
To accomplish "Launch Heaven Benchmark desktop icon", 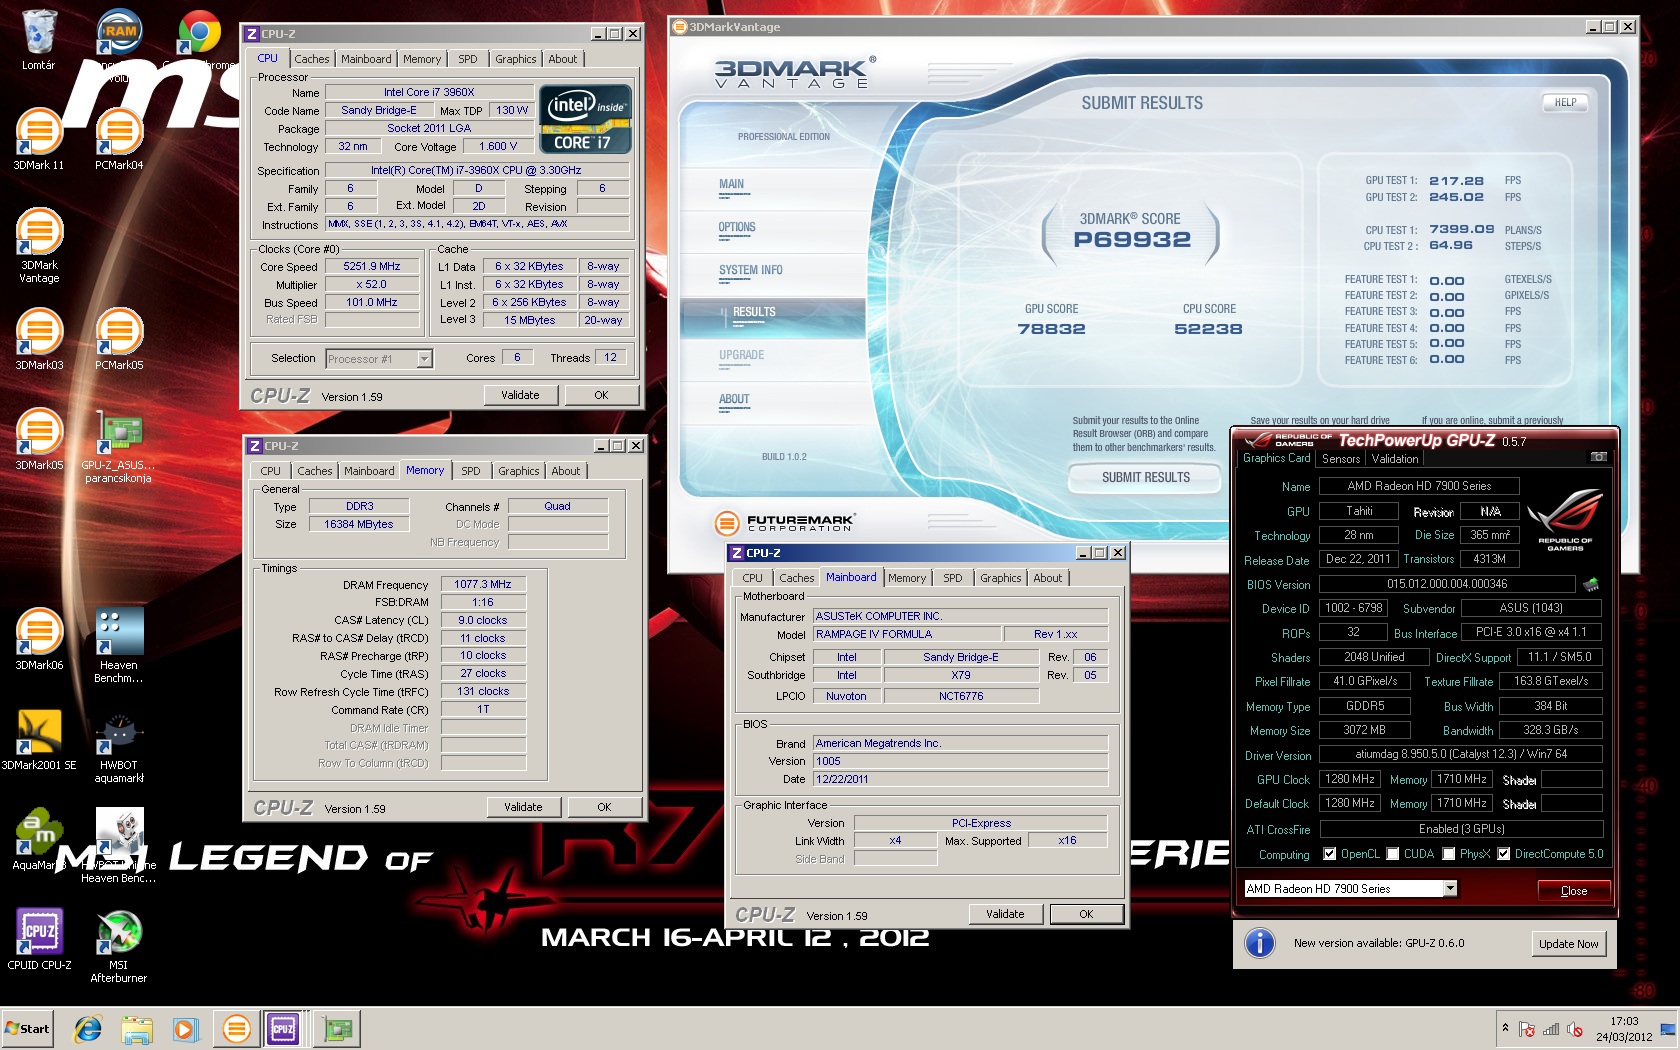I will tap(119, 646).
